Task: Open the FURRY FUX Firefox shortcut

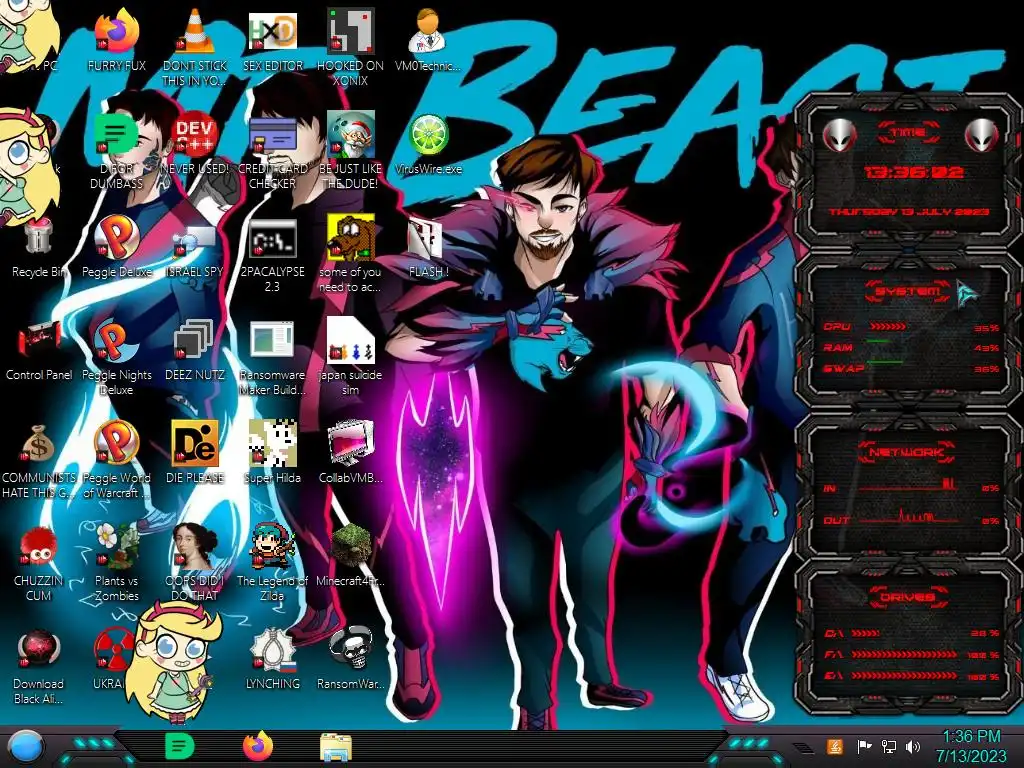Action: click(x=116, y=31)
